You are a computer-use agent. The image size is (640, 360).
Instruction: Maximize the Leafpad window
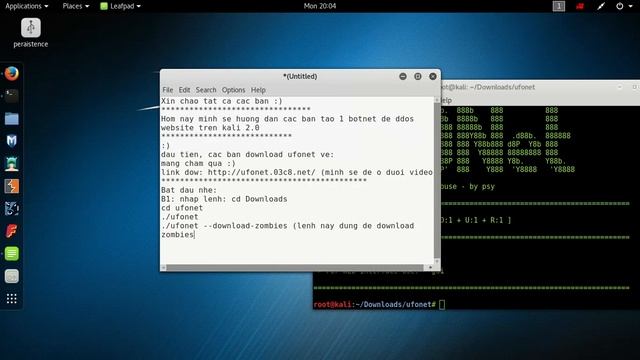tap(418, 76)
